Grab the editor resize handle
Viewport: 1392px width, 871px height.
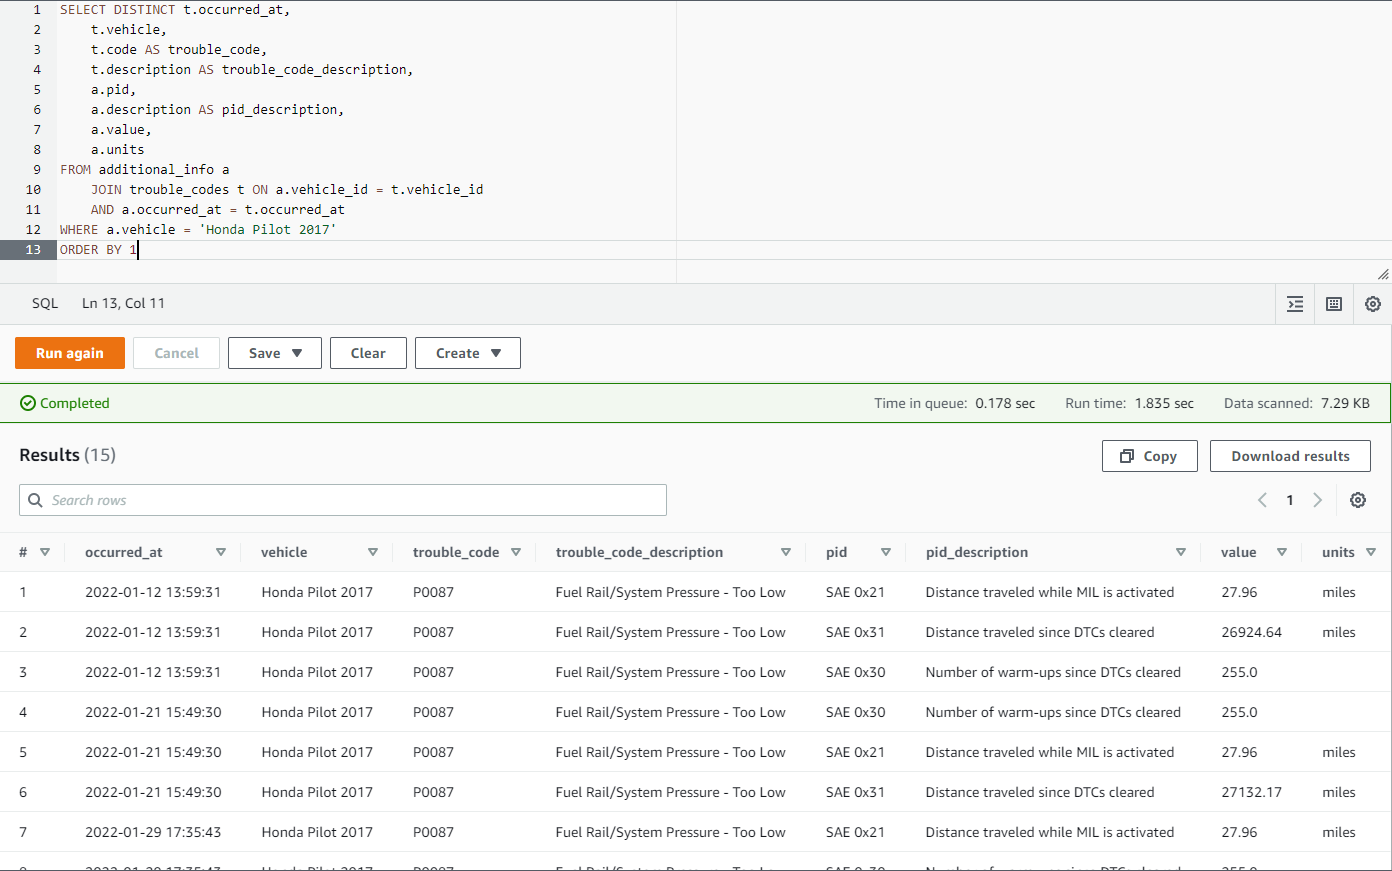click(1383, 274)
